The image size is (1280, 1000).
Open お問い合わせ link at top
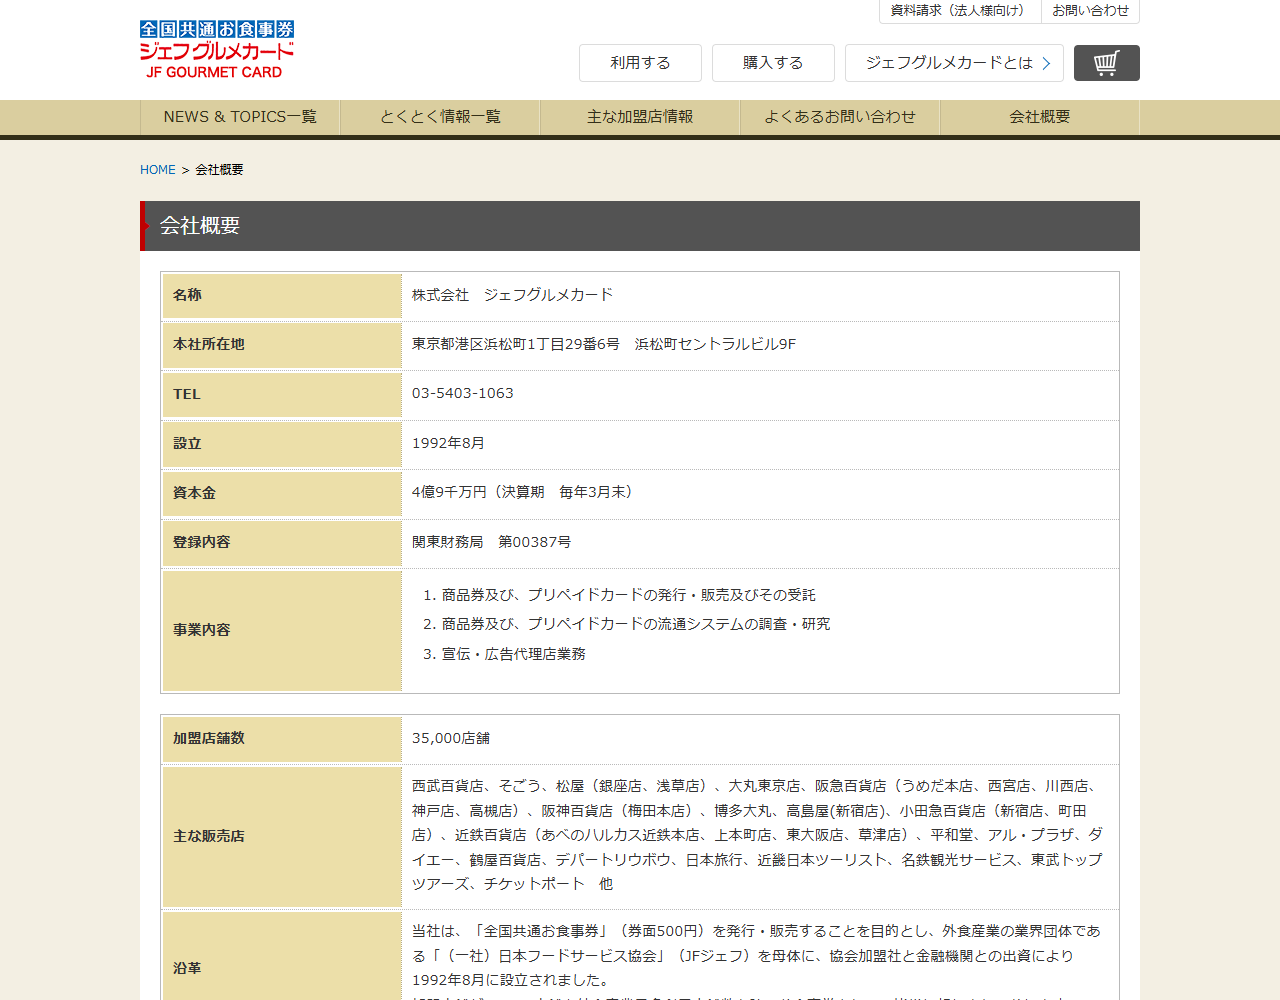pyautogui.click(x=1090, y=11)
